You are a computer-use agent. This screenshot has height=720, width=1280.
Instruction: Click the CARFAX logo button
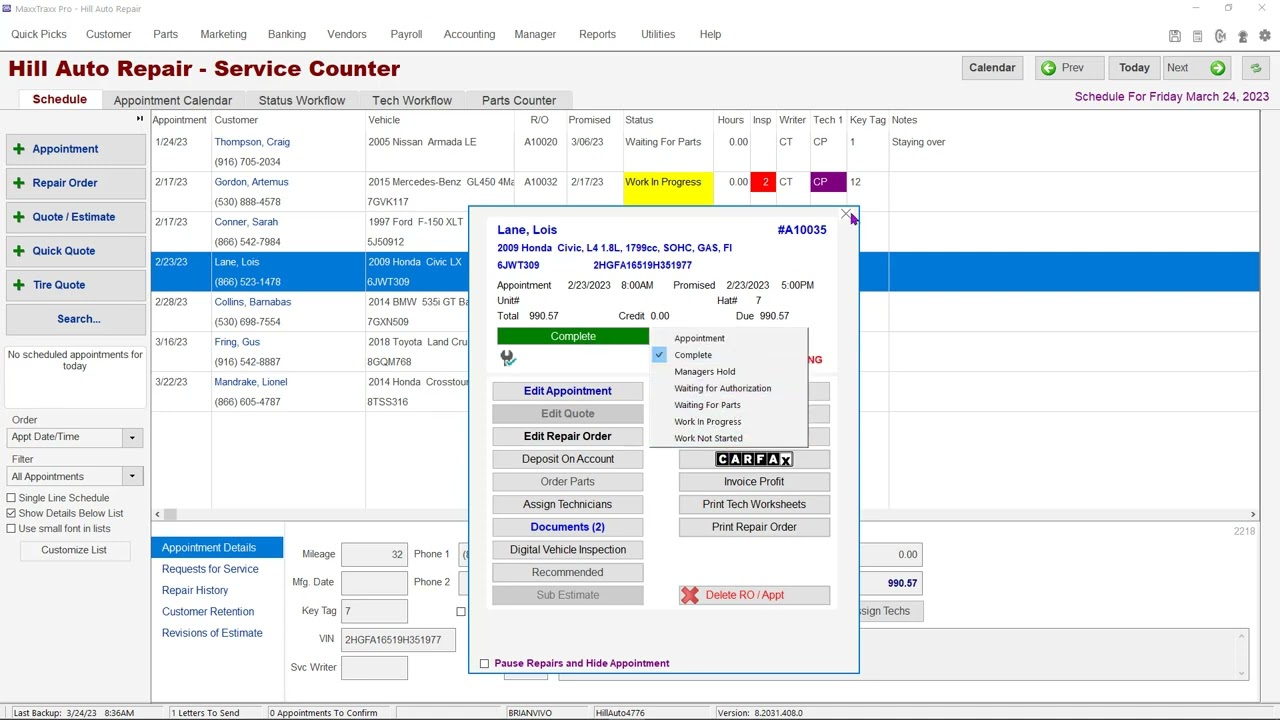pyautogui.click(x=754, y=459)
